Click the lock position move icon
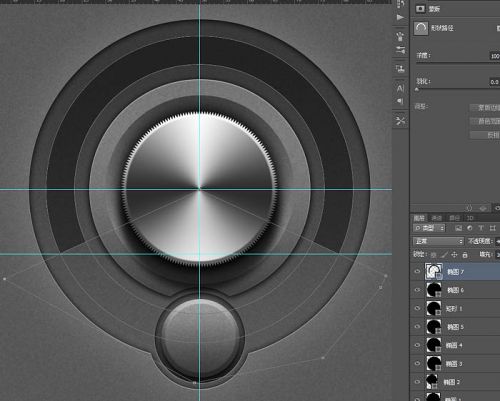 click(454, 255)
